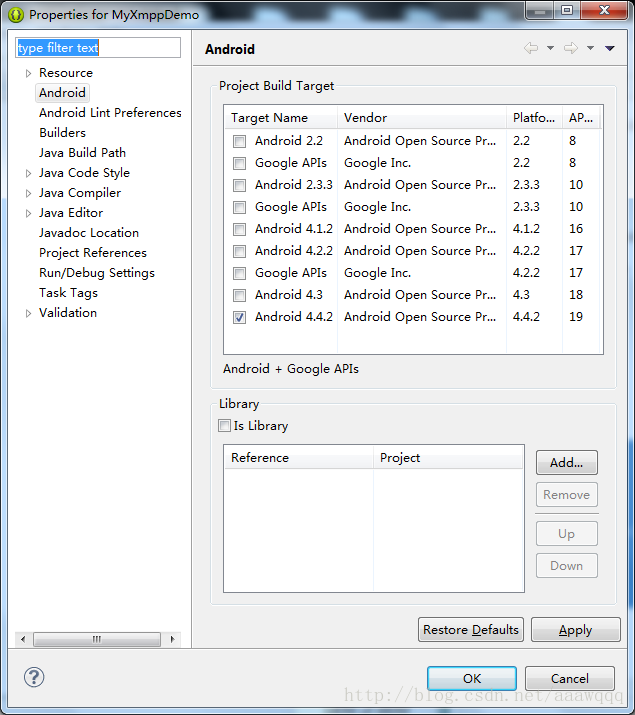This screenshot has height=715, width=635.
Task: Open the Run/Debug Settings page
Action: click(x=97, y=273)
